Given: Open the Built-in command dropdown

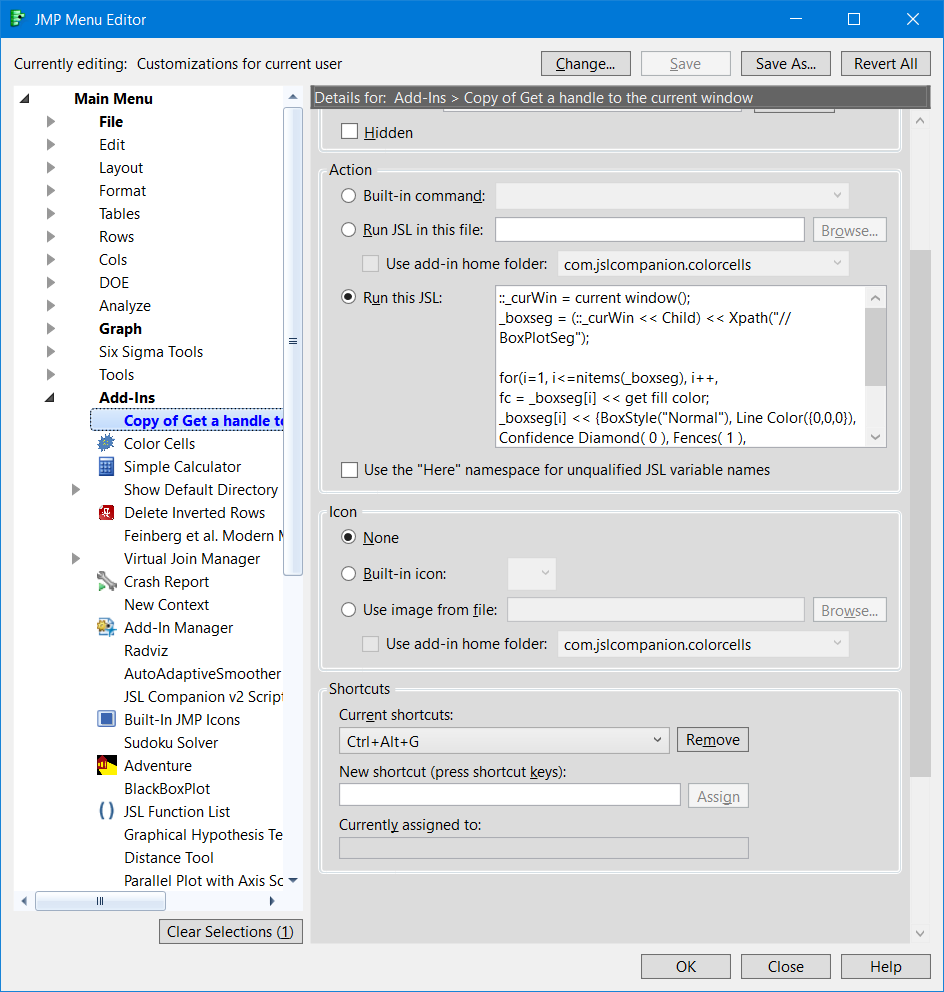Looking at the screenshot, I should (x=672, y=195).
